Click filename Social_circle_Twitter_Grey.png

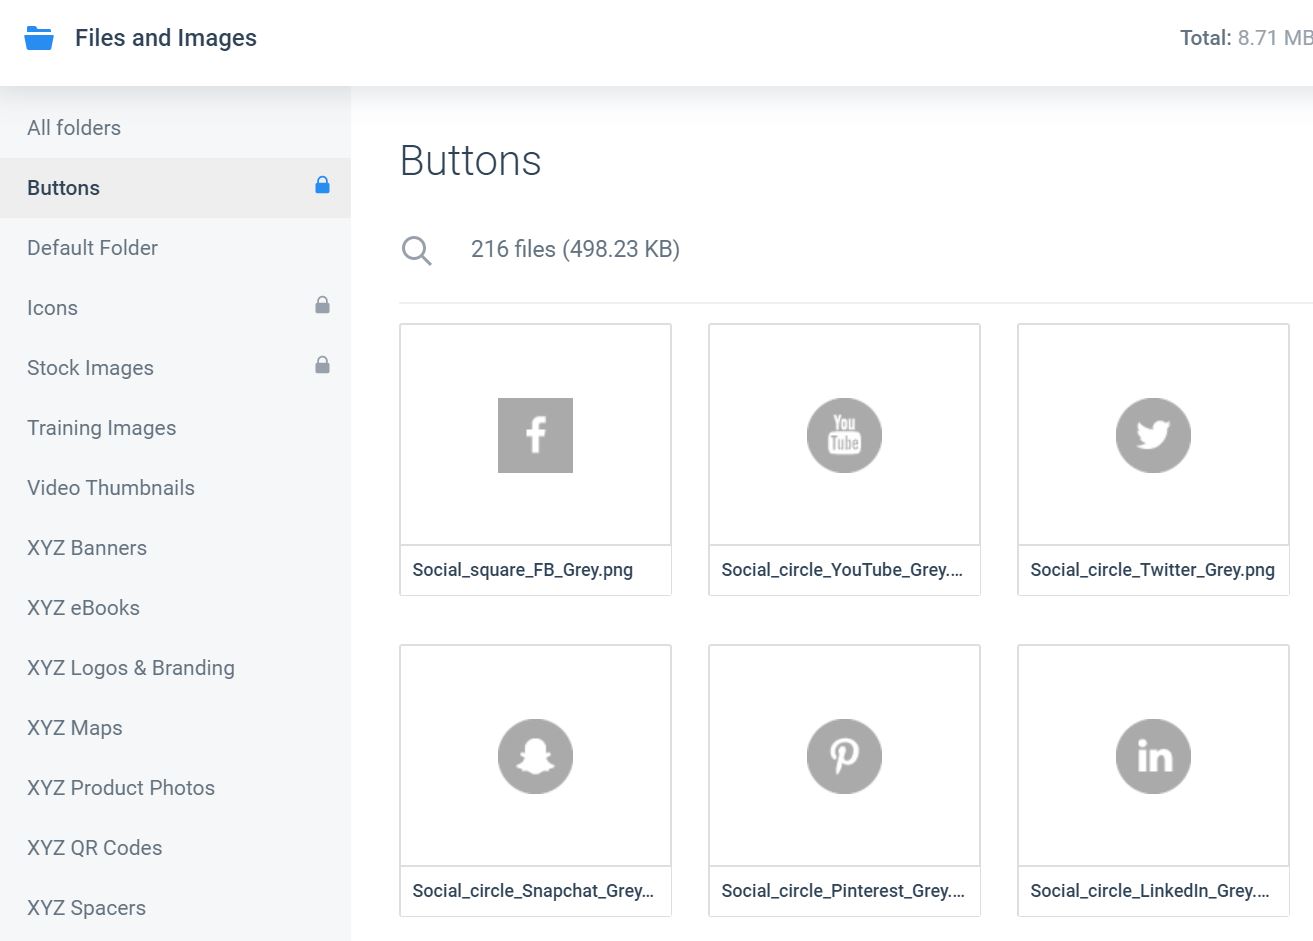[x=1152, y=570]
